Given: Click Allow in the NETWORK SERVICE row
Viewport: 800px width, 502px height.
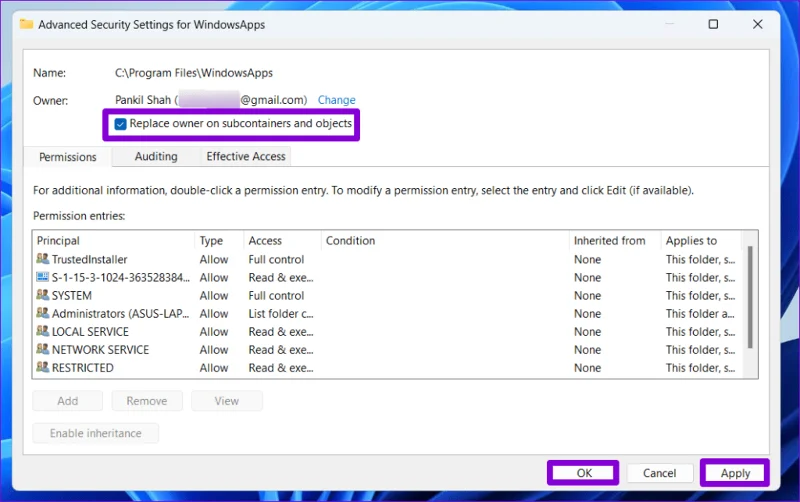Looking at the screenshot, I should click(214, 350).
